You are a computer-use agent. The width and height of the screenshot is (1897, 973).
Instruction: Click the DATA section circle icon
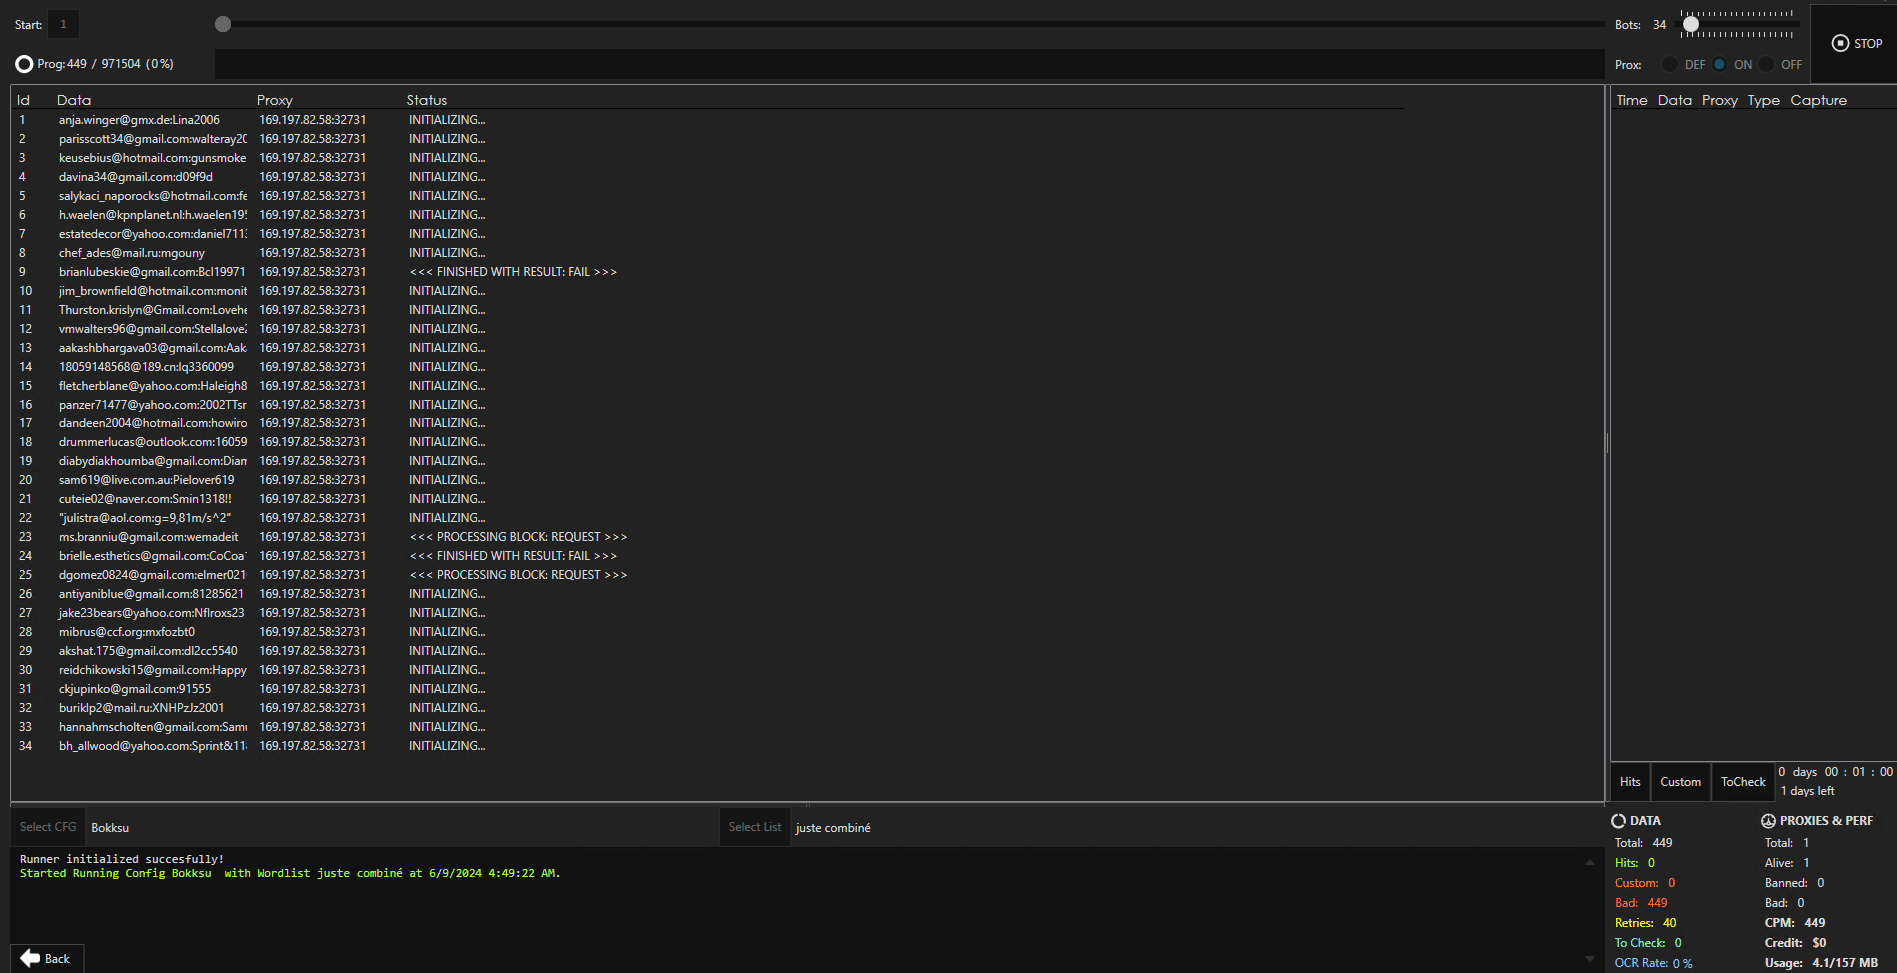click(1618, 821)
